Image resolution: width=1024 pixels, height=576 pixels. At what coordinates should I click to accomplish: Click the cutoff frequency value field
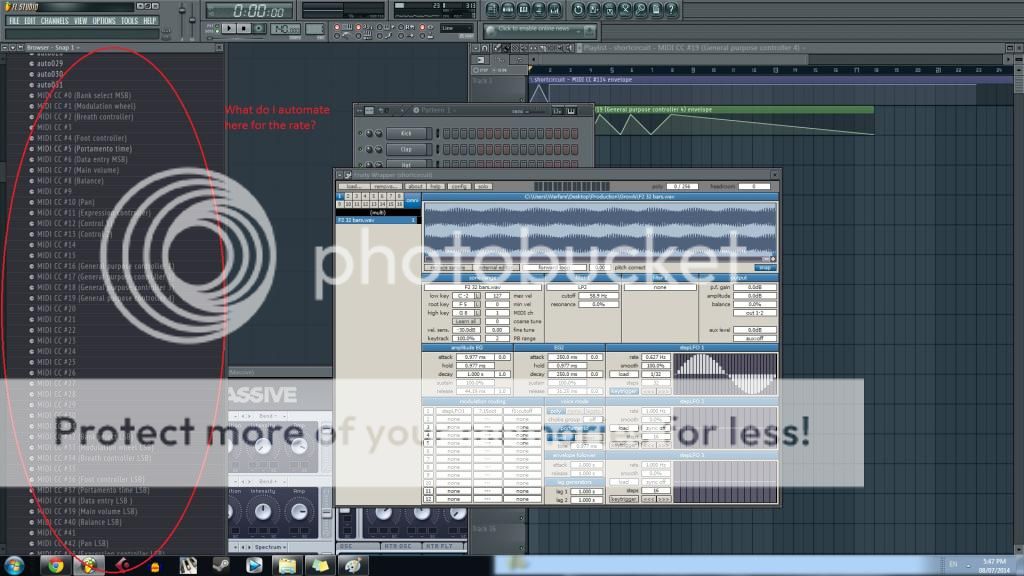[x=598, y=296]
